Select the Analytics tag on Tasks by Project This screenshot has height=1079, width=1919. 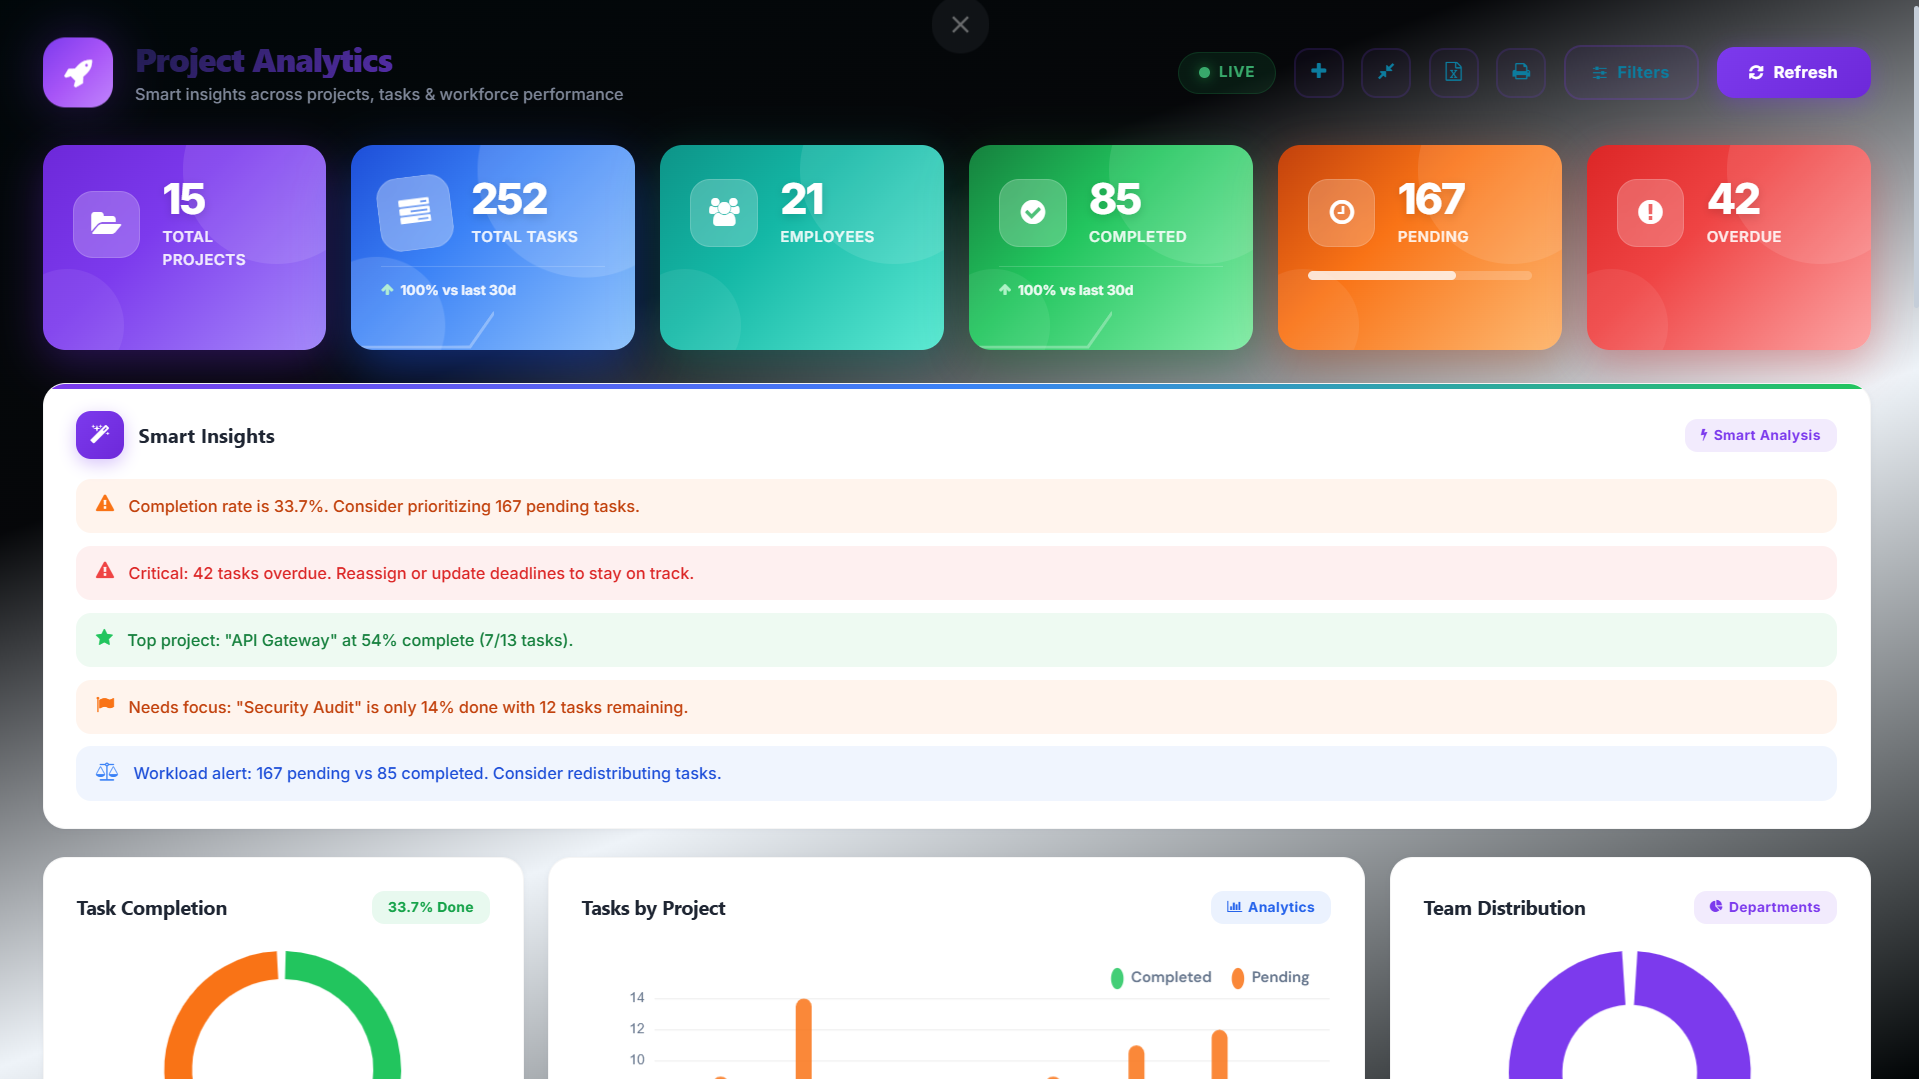[x=1270, y=907]
